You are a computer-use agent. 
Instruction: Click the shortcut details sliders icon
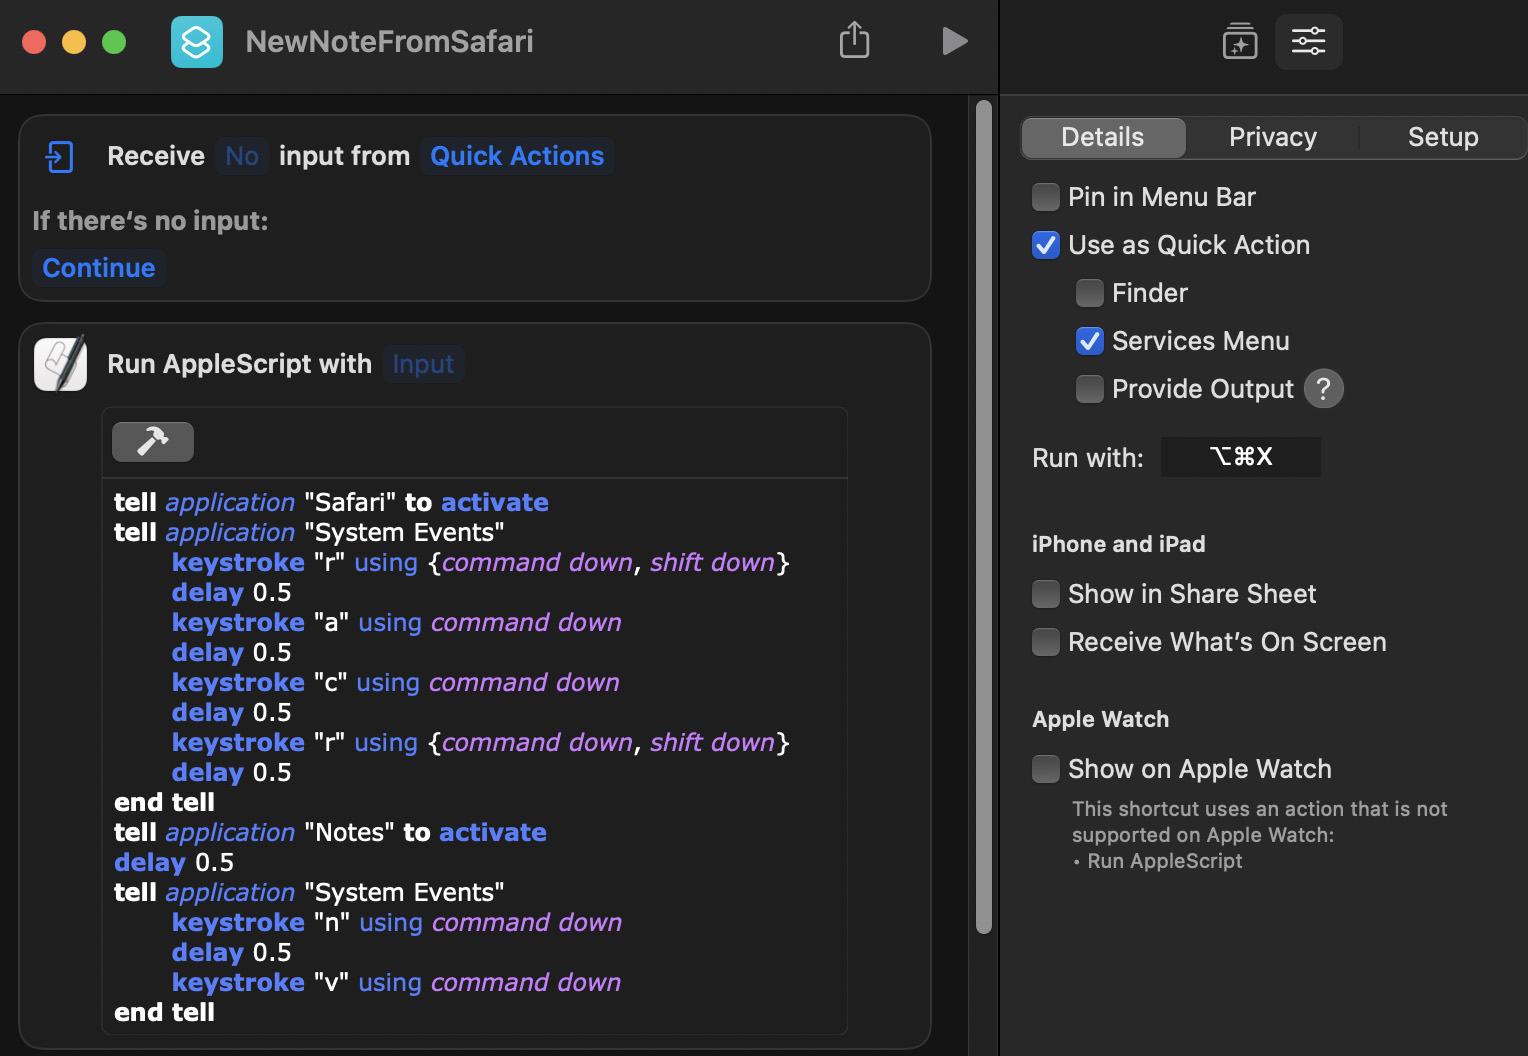pos(1308,41)
